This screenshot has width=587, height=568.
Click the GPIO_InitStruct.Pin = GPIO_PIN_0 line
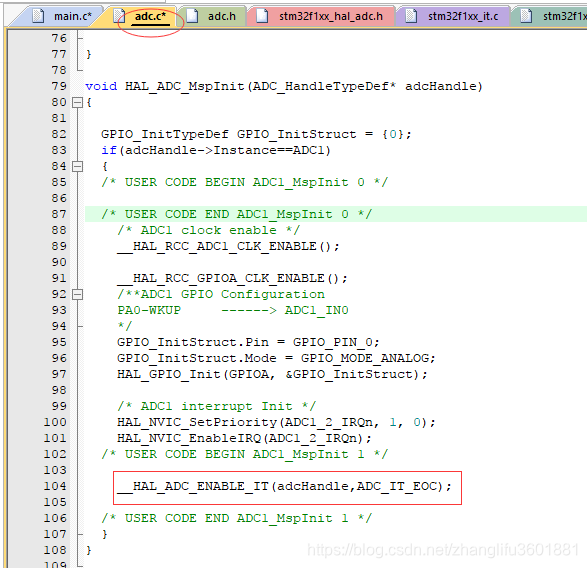[x=248, y=342]
